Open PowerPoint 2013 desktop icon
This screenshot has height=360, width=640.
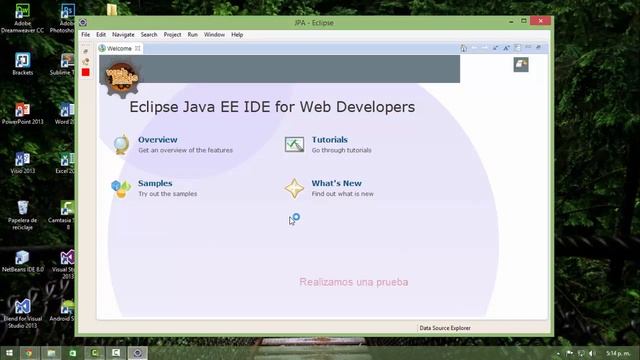(x=22, y=113)
